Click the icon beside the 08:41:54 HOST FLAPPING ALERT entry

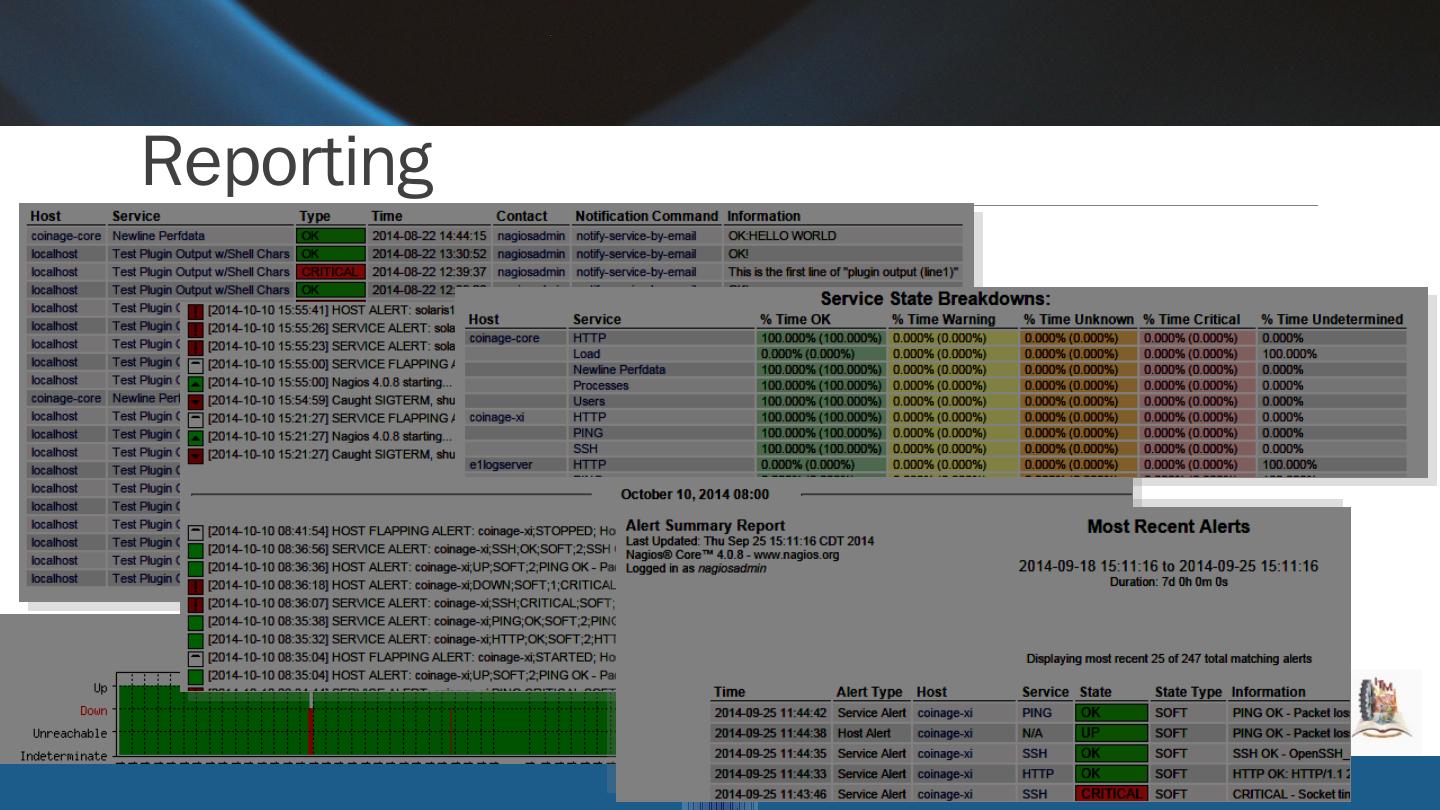(196, 532)
